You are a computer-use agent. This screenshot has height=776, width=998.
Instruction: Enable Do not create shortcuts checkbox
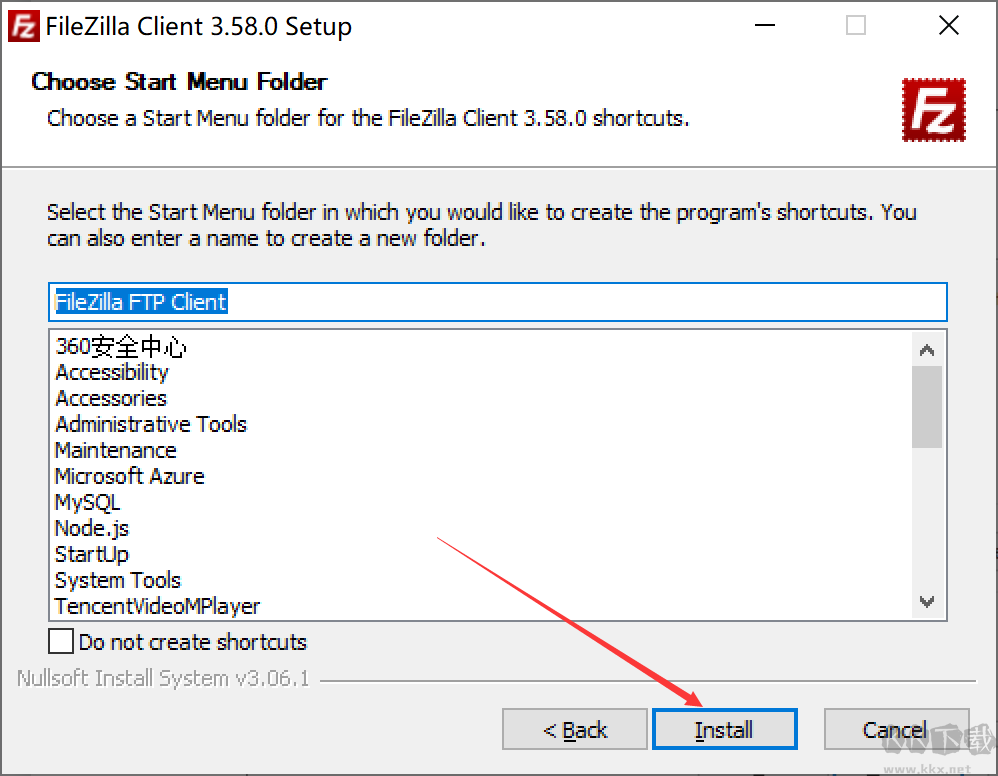61,641
